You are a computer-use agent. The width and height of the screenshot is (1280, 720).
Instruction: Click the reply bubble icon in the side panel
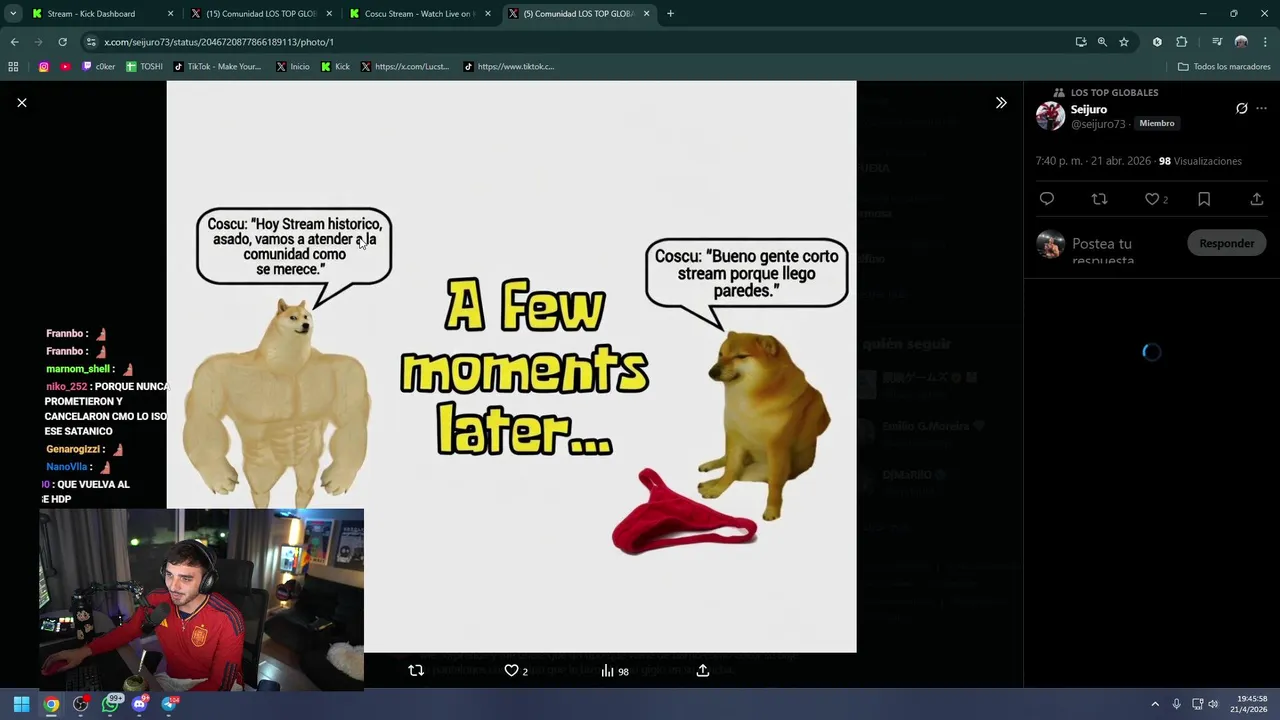1047,199
